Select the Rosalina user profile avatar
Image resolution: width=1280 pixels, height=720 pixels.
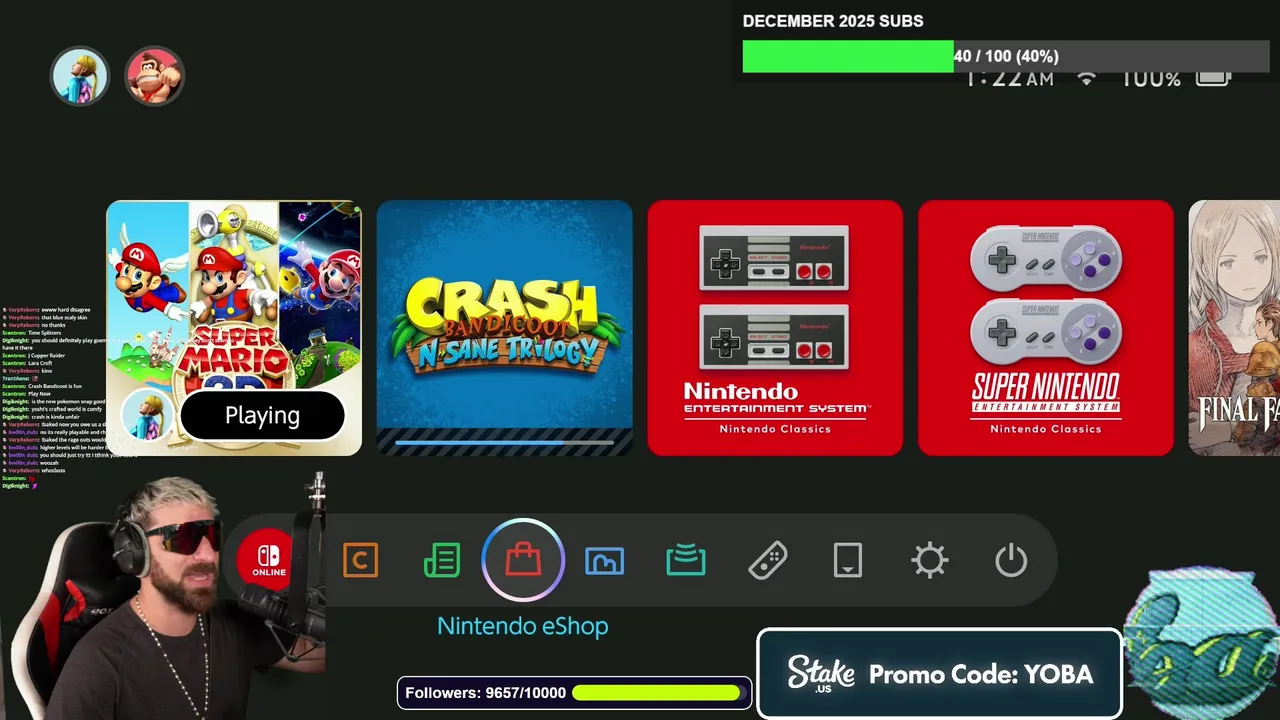80,76
